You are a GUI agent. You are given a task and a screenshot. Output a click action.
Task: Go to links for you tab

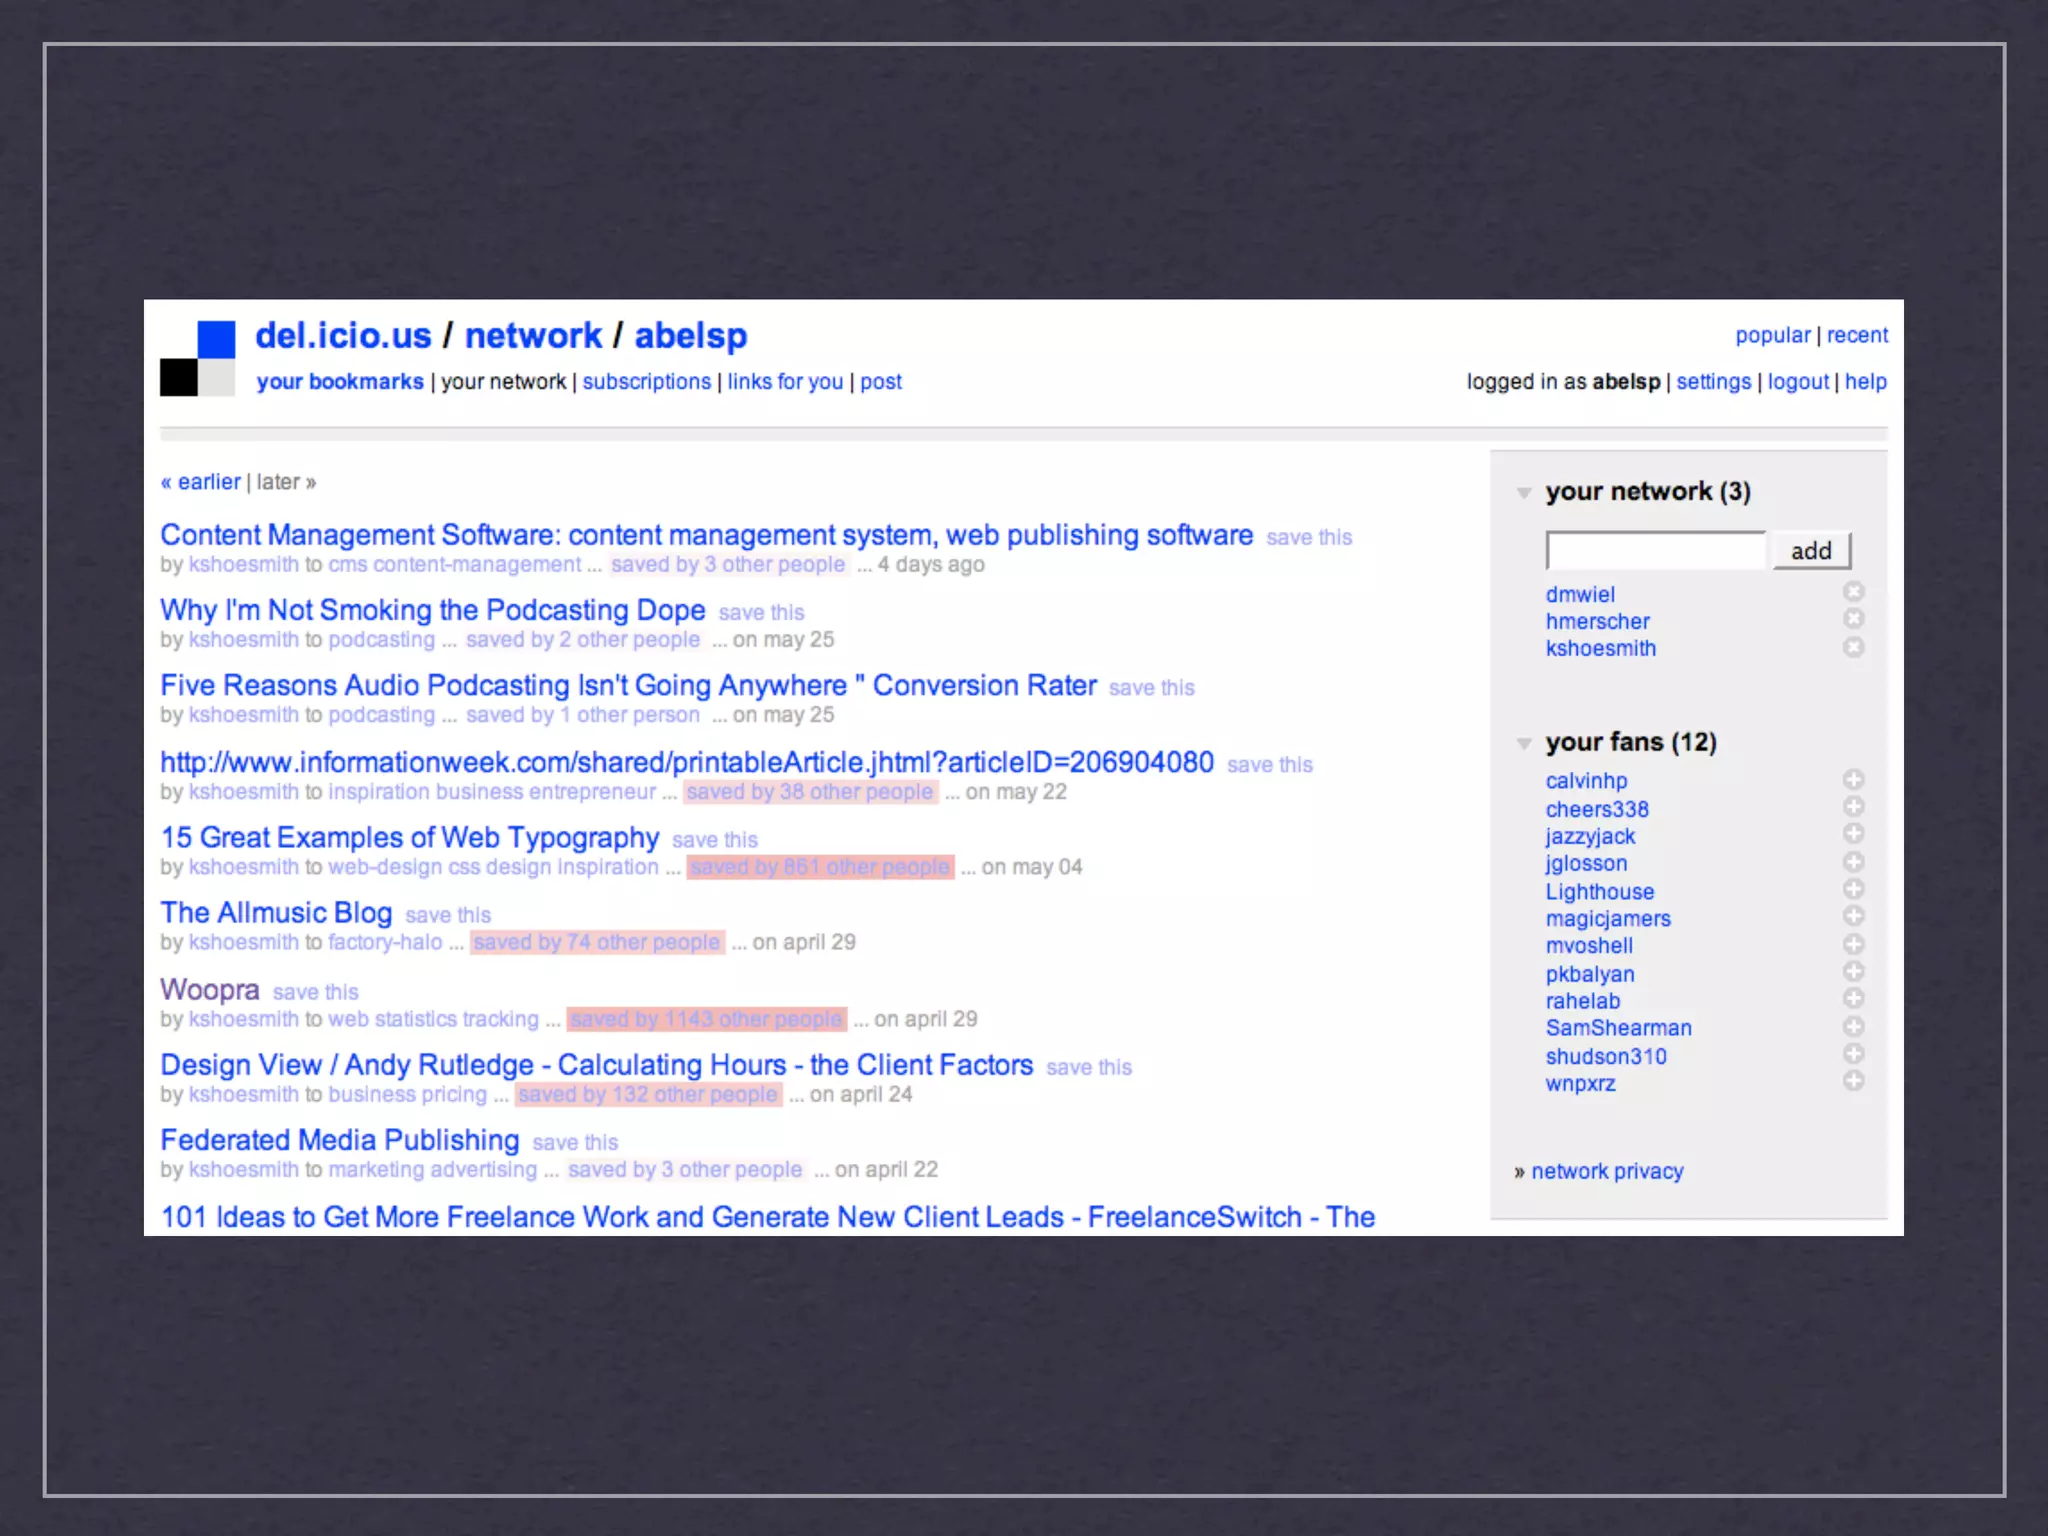click(785, 382)
